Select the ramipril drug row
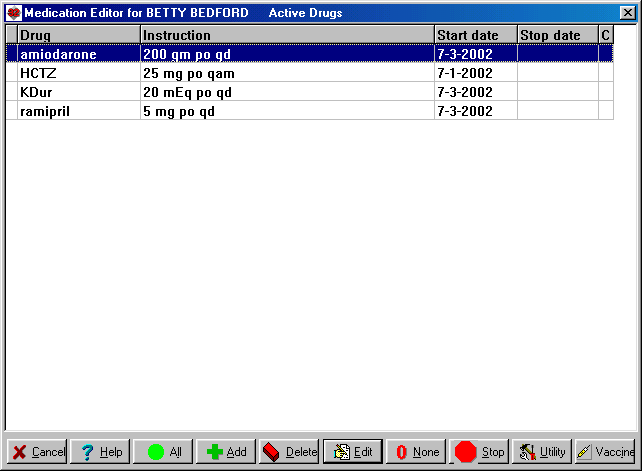This screenshot has width=642, height=471. click(310, 111)
